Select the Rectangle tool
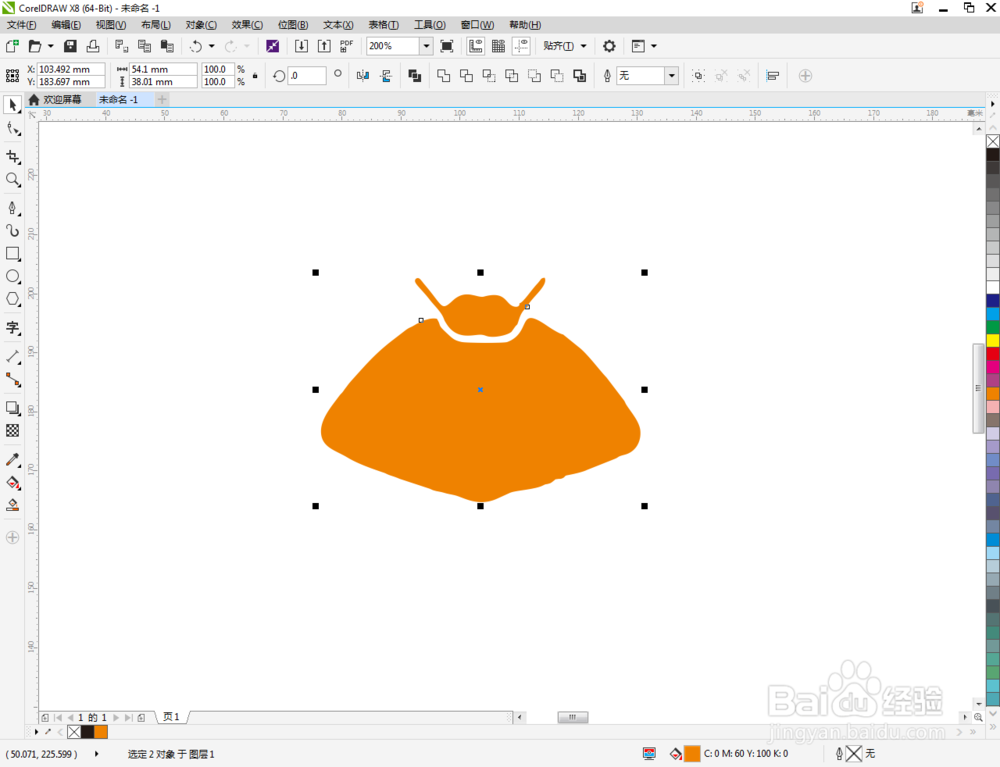This screenshot has width=1000, height=767. [x=13, y=254]
